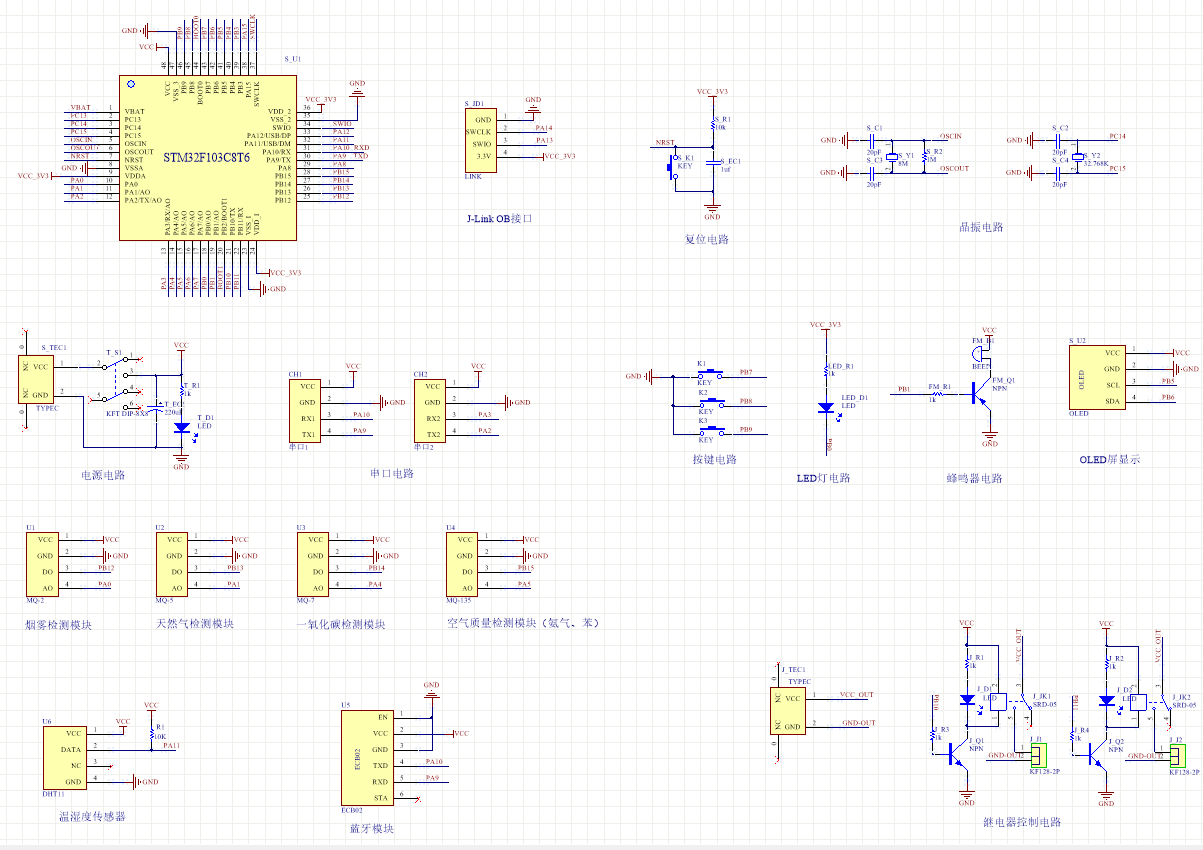Click the '蜂鸣器电路' caption
The image size is (1203, 850).
tap(974, 478)
